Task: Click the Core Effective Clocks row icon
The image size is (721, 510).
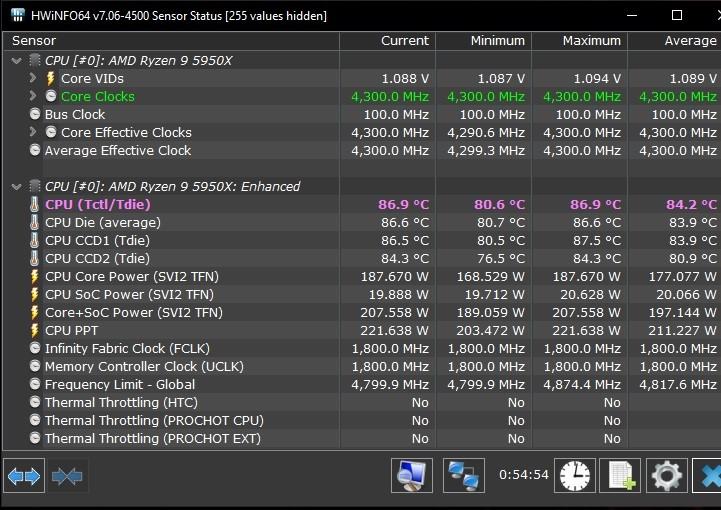Action: pyautogui.click(x=51, y=132)
